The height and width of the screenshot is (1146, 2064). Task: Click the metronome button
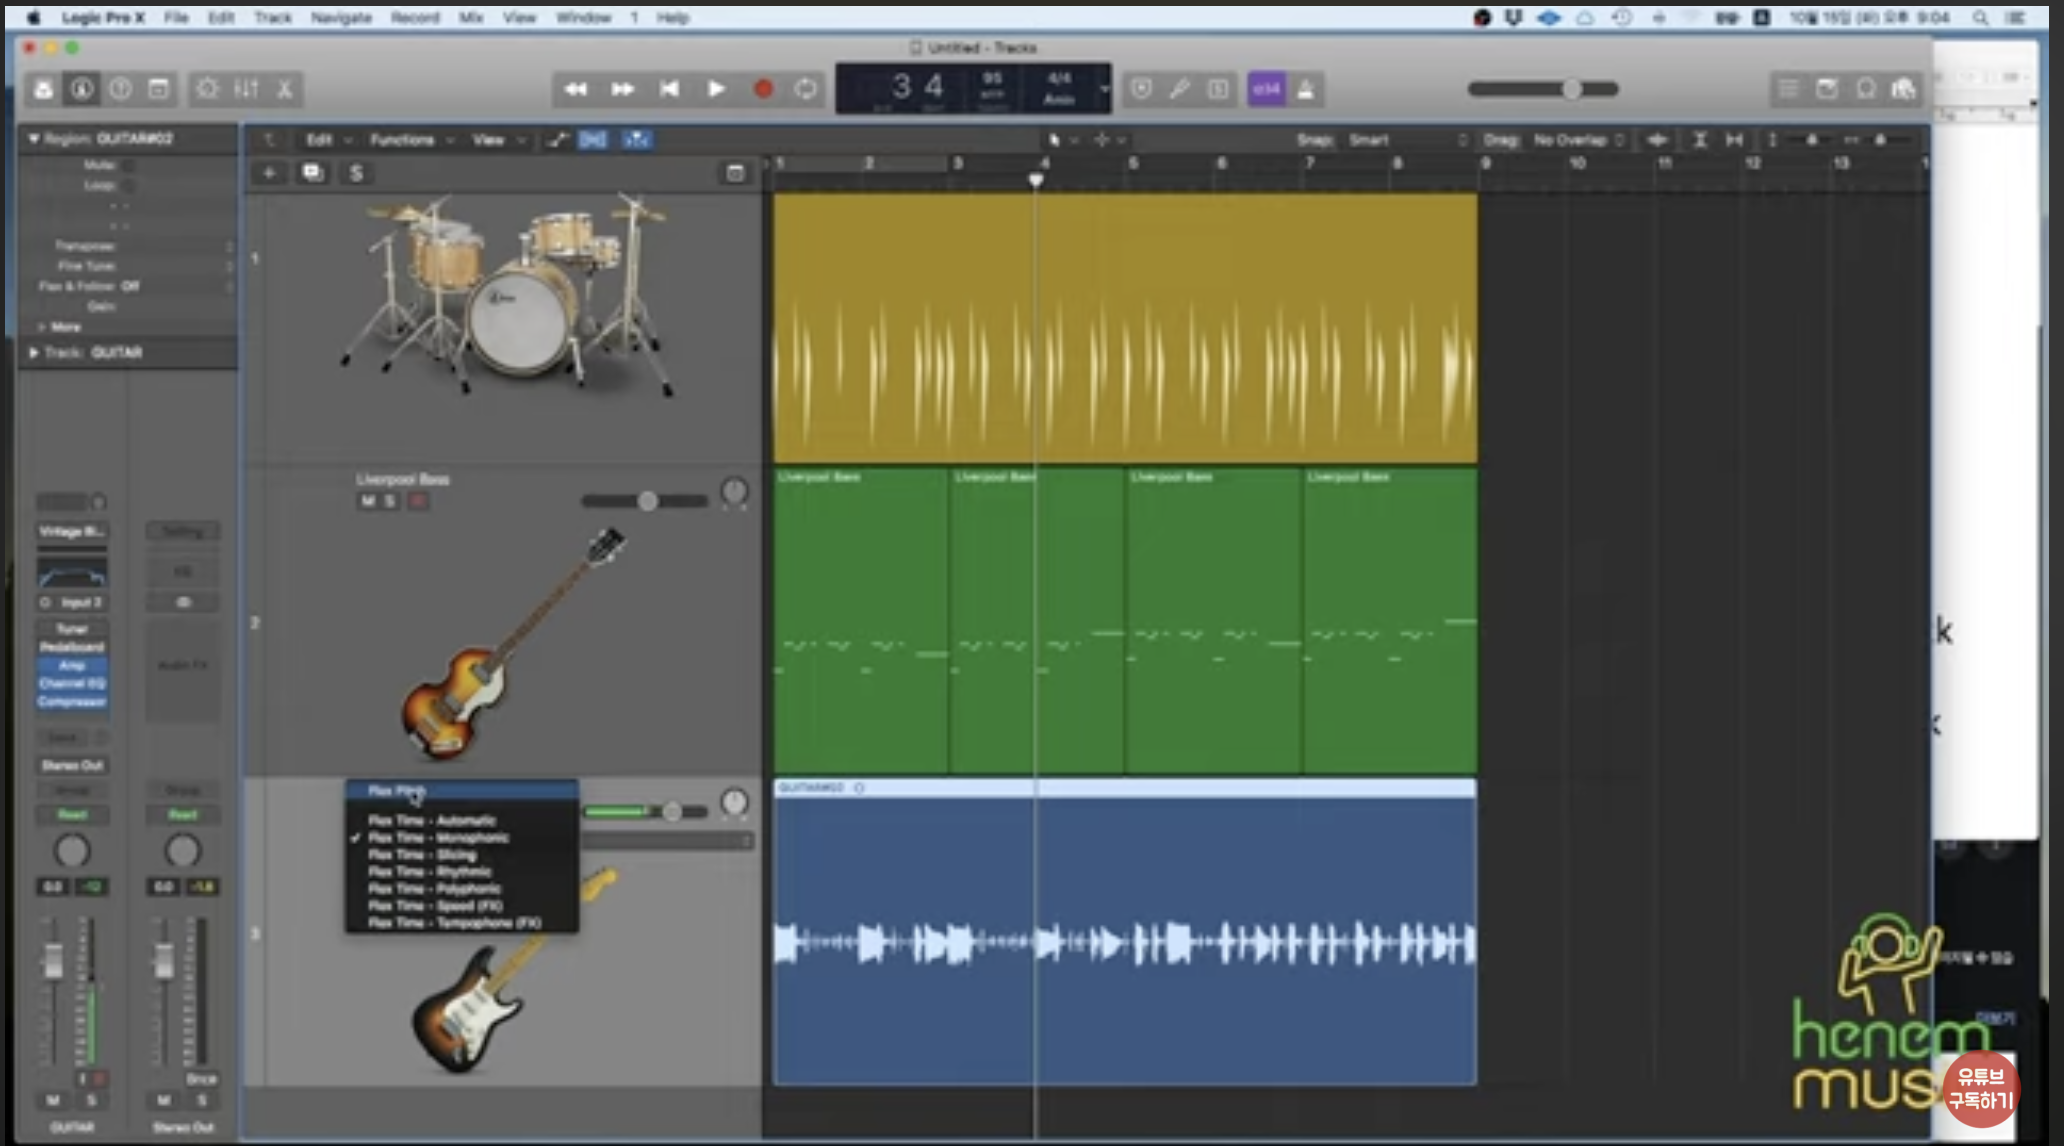1305,89
